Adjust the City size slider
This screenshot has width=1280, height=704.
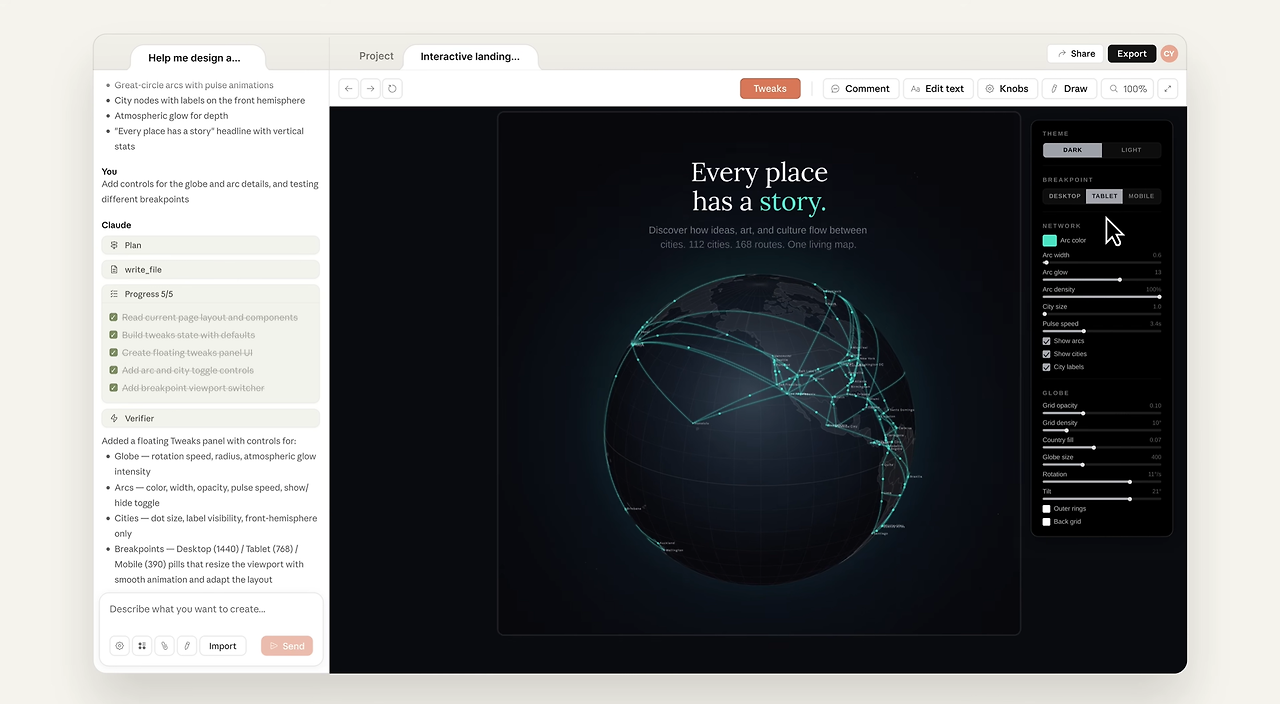tap(1102, 314)
